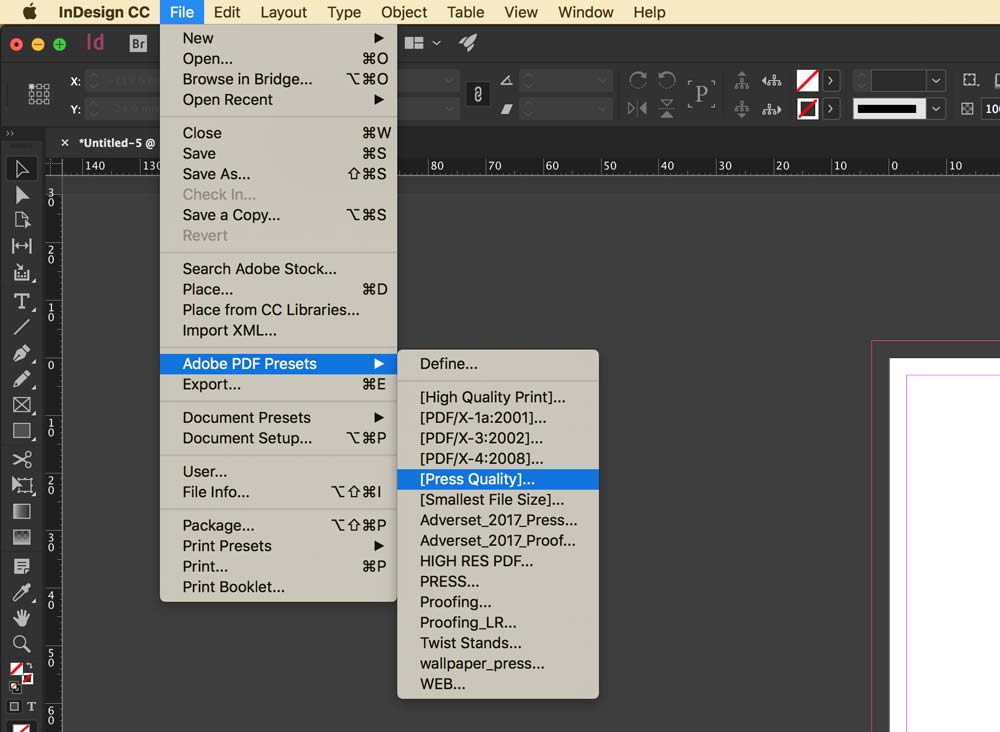Screen dimensions: 1000x732
Task: Expand the stroke color options arrow
Action: (x=830, y=109)
